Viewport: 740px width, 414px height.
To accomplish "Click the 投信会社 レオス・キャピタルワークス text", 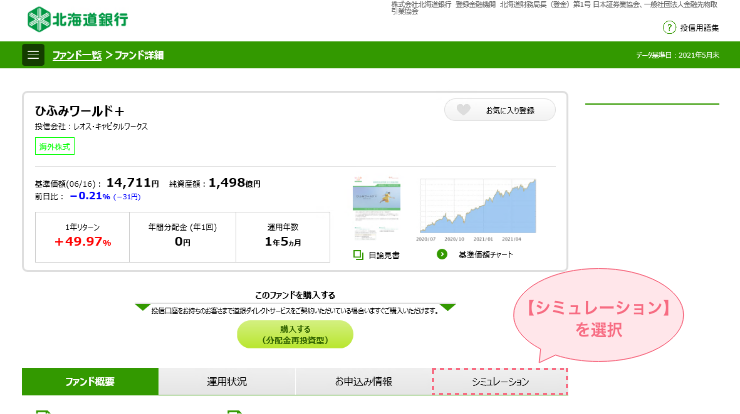I will coord(91,127).
